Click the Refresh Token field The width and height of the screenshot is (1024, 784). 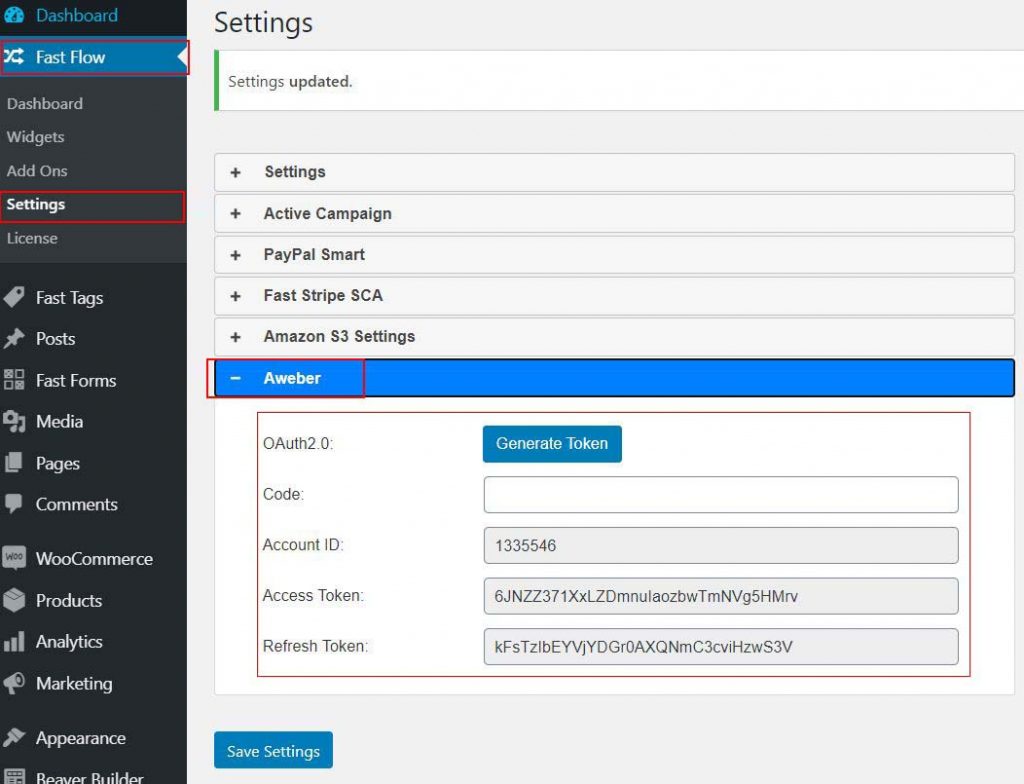click(721, 647)
